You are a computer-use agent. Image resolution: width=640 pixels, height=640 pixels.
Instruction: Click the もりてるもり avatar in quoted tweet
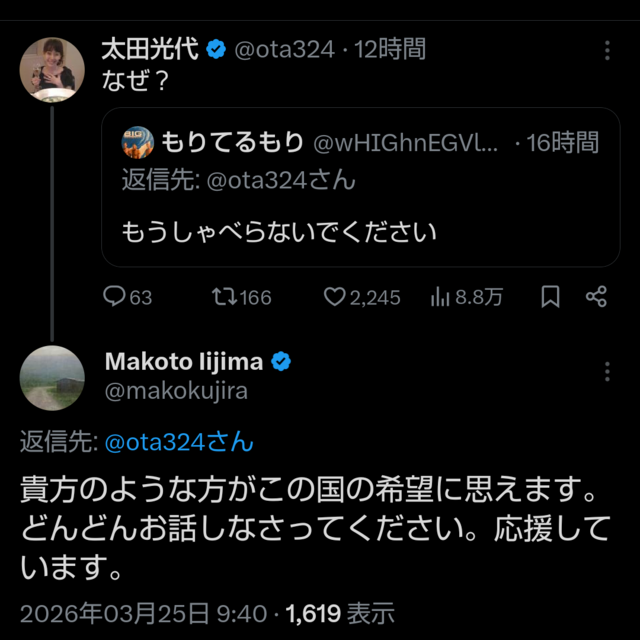click(x=137, y=143)
